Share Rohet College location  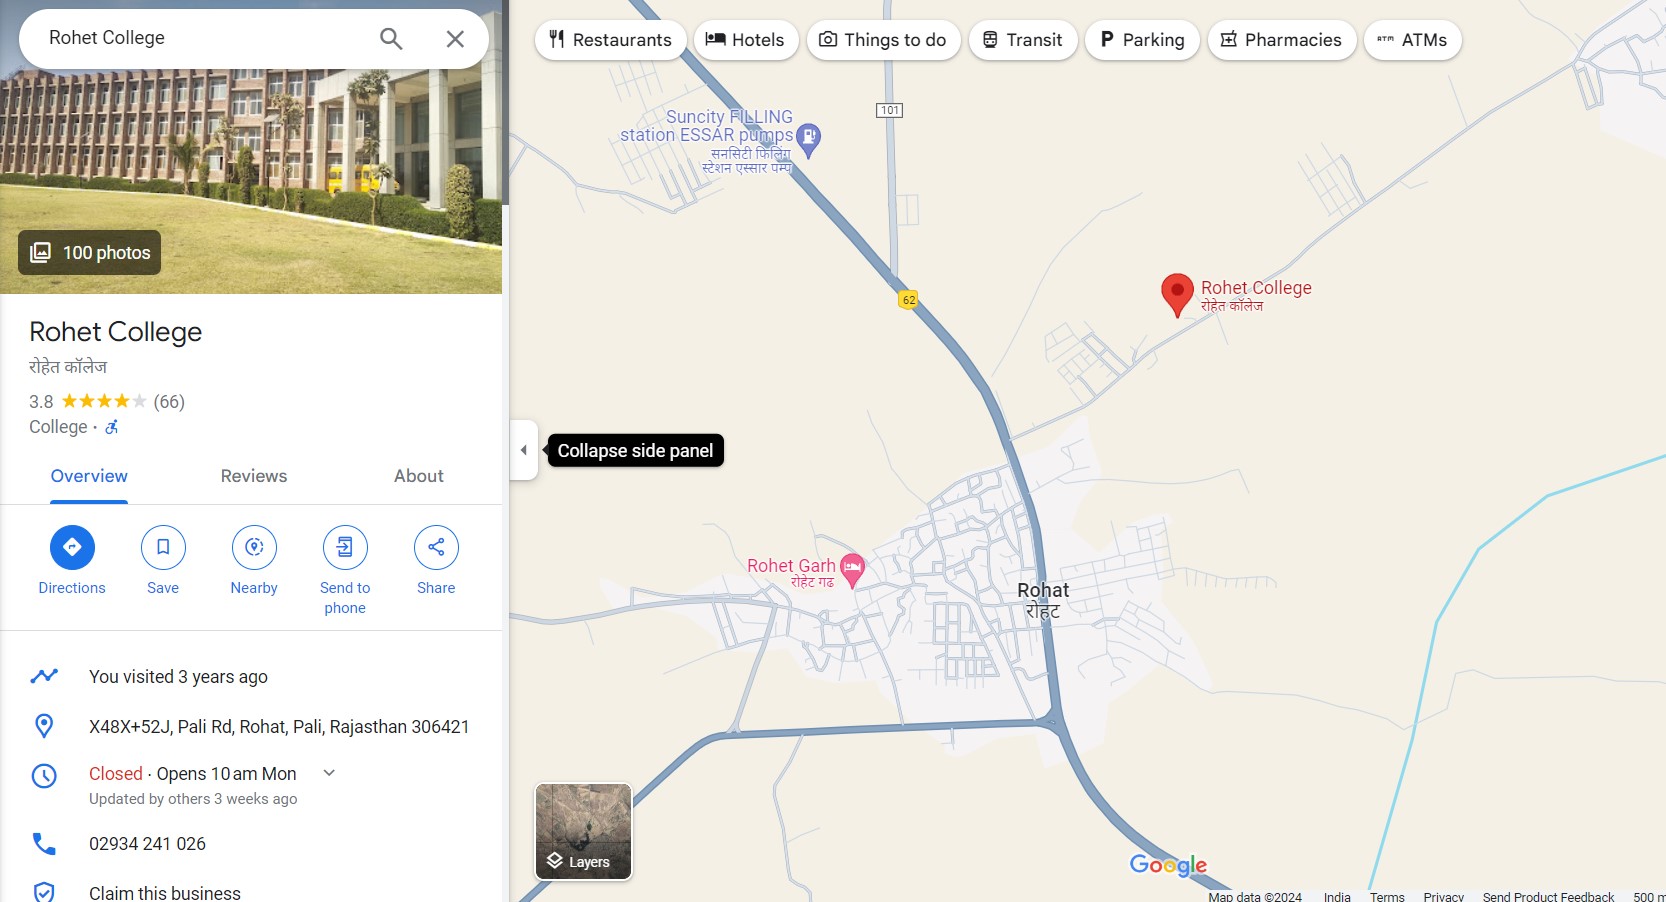[436, 547]
